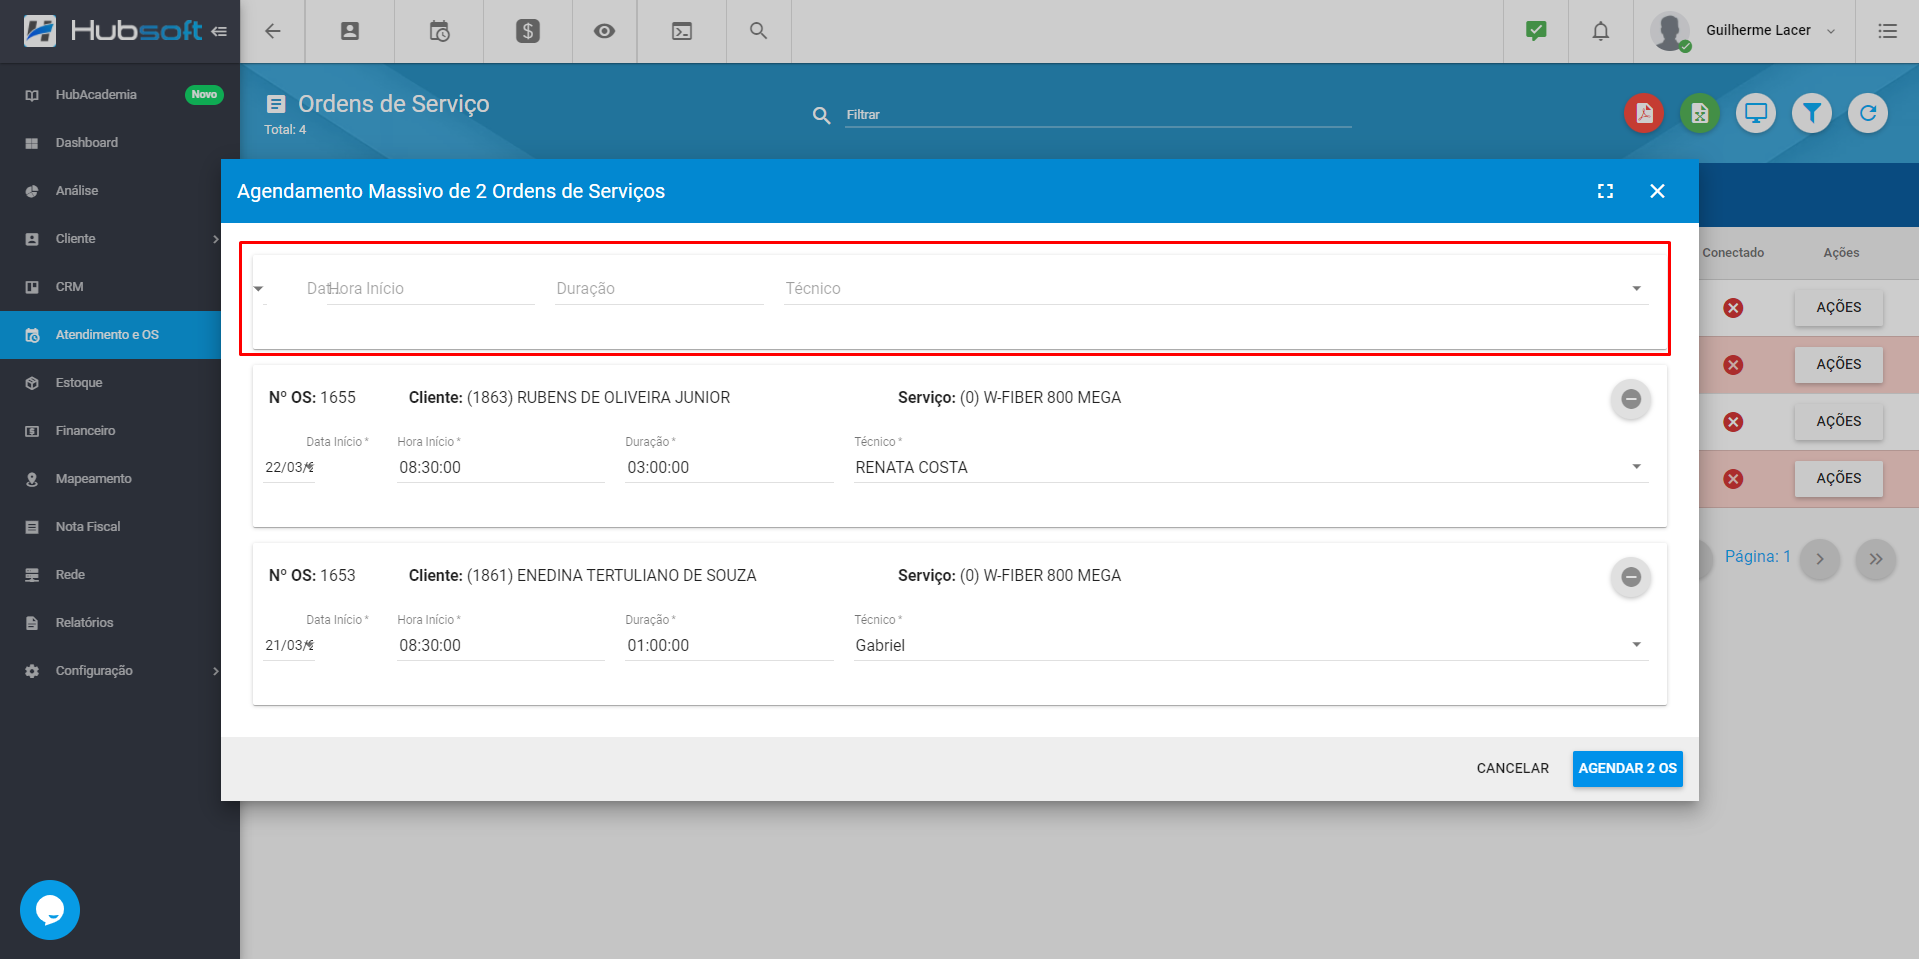Open the list menu icon at top right
The image size is (1919, 959).
(1887, 31)
